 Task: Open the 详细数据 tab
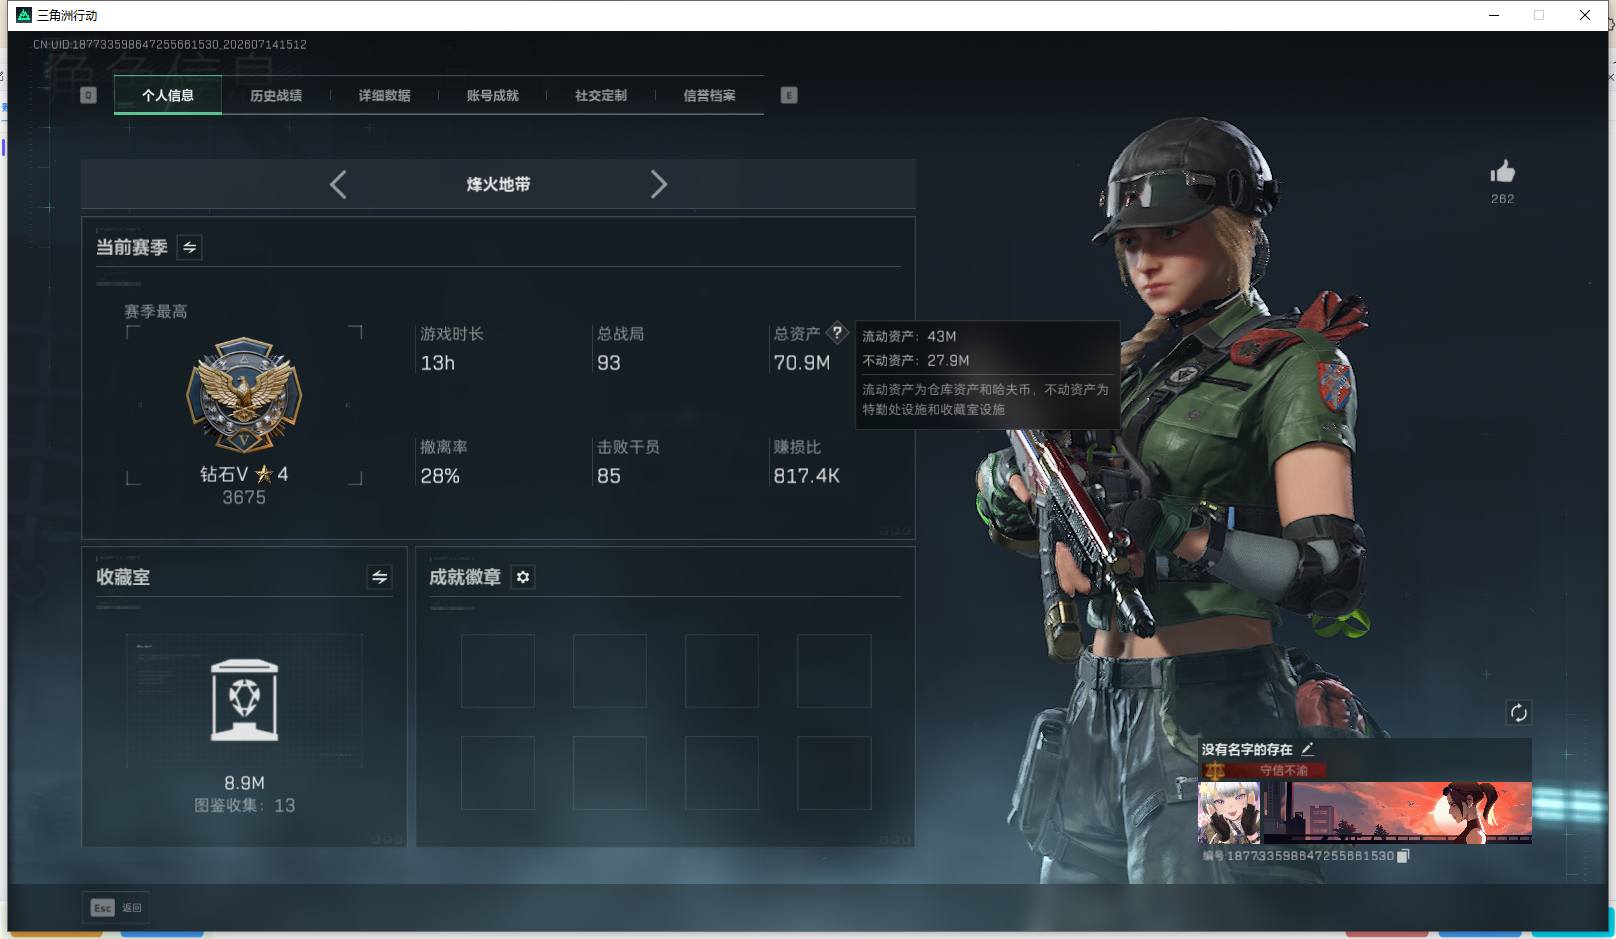[385, 96]
